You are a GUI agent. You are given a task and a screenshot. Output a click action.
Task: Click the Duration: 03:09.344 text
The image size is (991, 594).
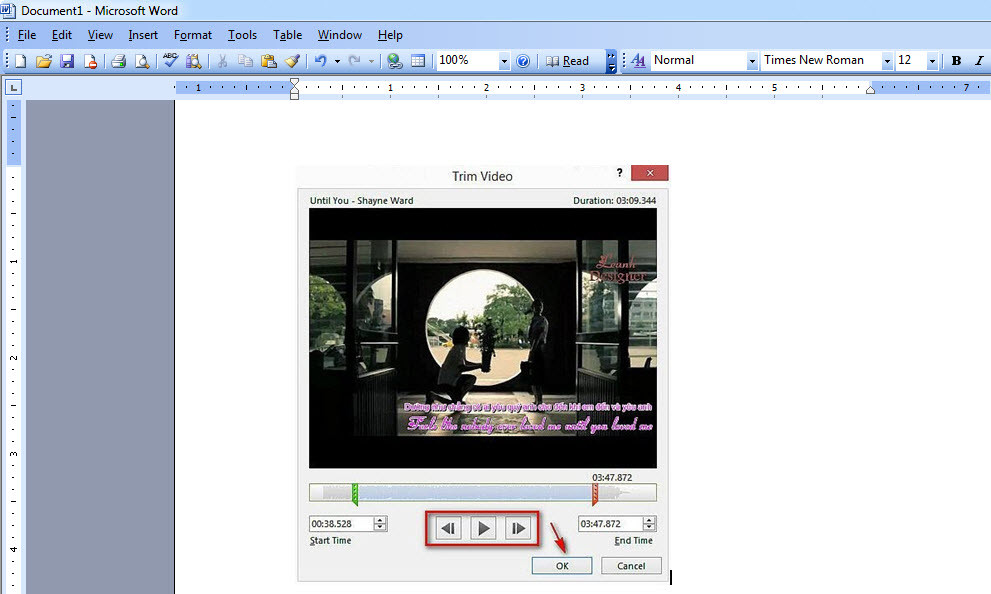[x=614, y=200]
